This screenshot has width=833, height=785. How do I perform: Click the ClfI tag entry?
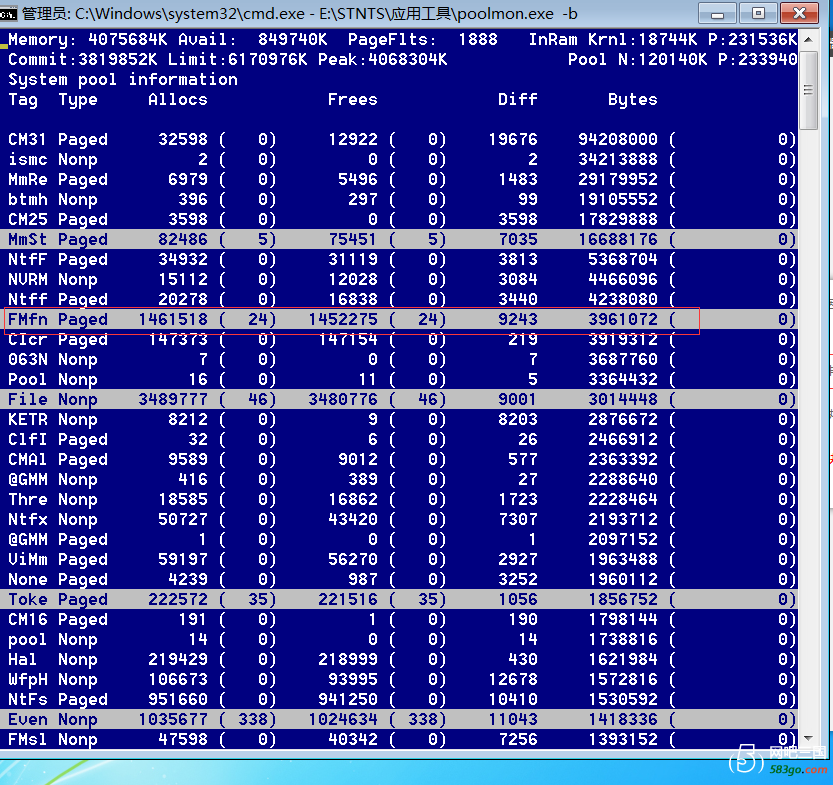[28, 440]
